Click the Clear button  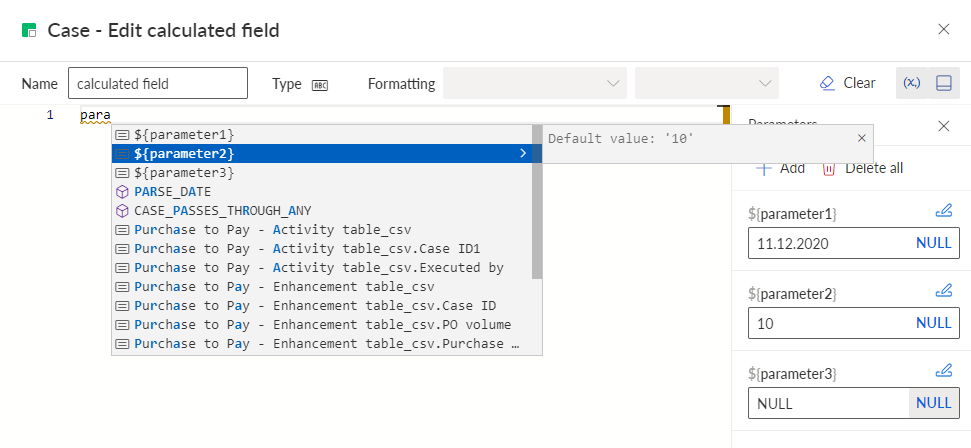(847, 83)
